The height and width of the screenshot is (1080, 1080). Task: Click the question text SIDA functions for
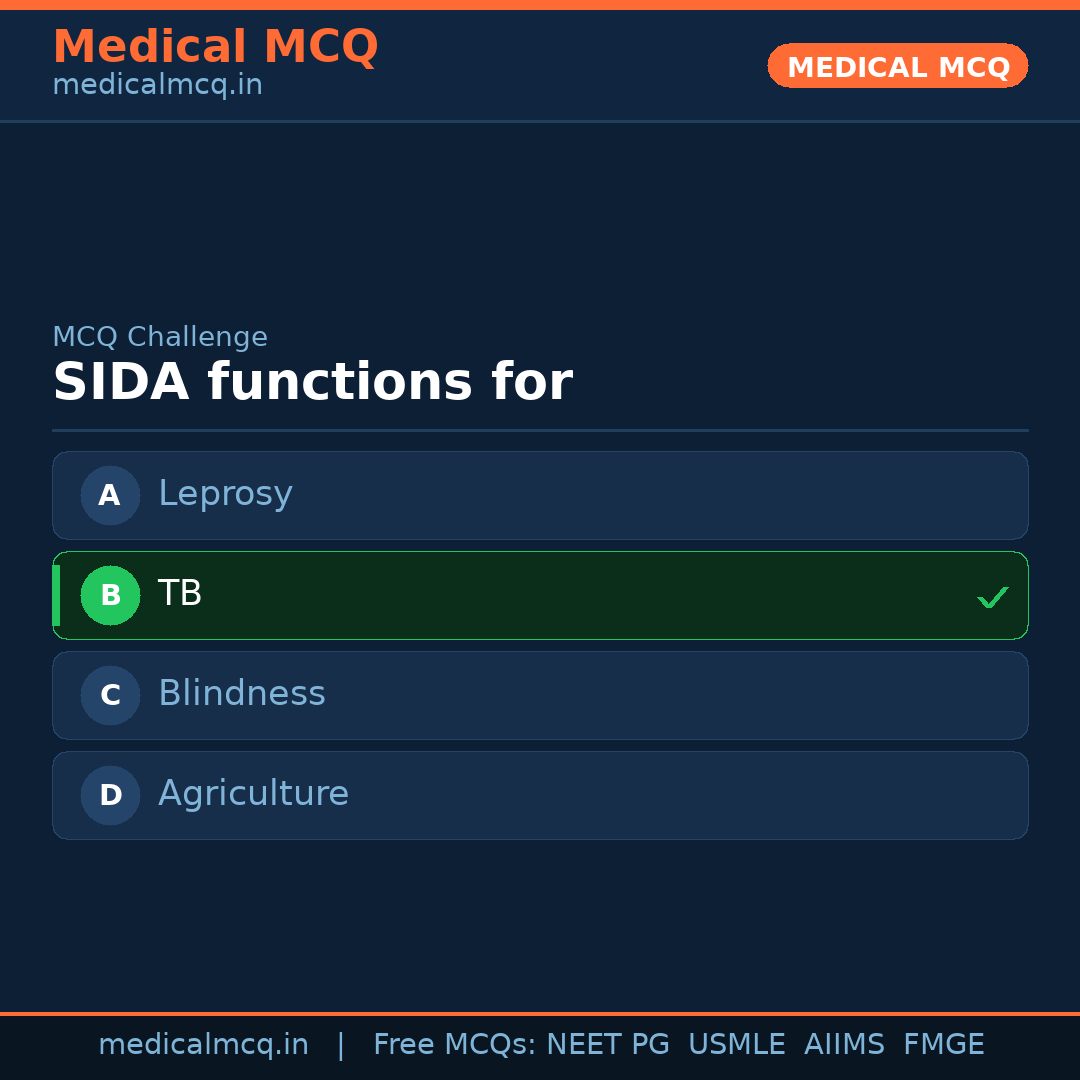pos(312,383)
